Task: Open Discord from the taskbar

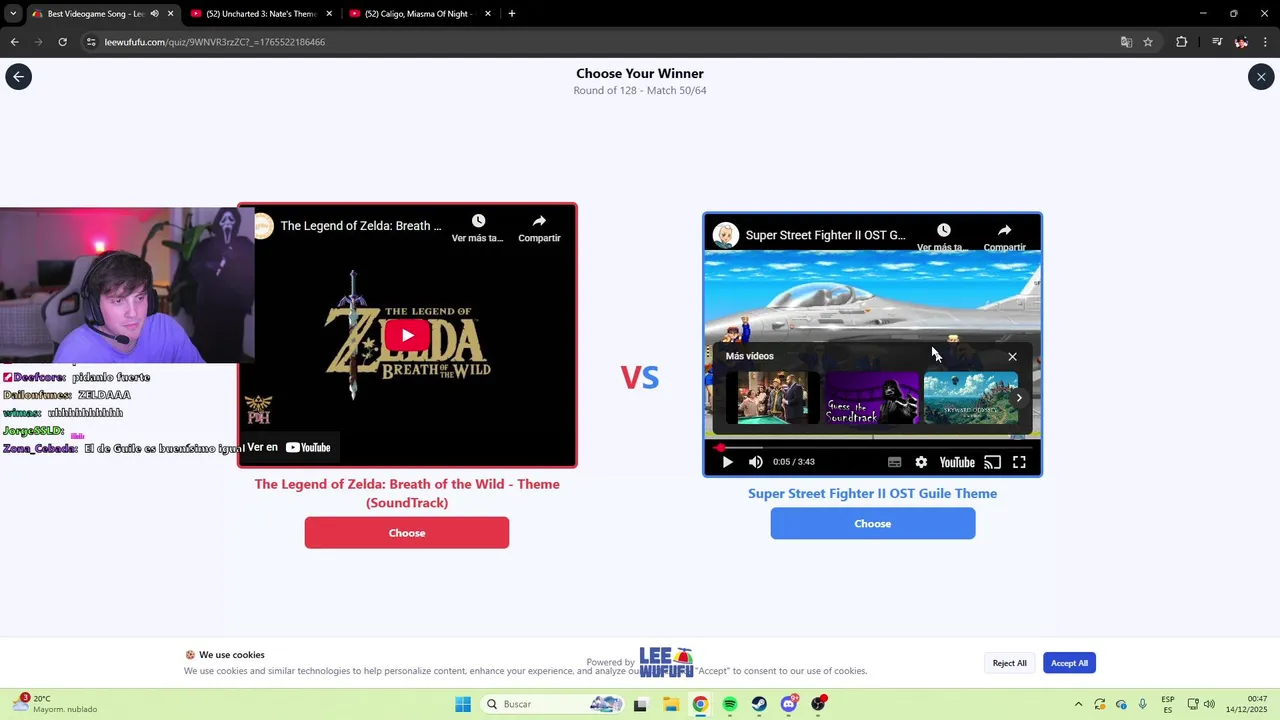Action: (x=789, y=704)
